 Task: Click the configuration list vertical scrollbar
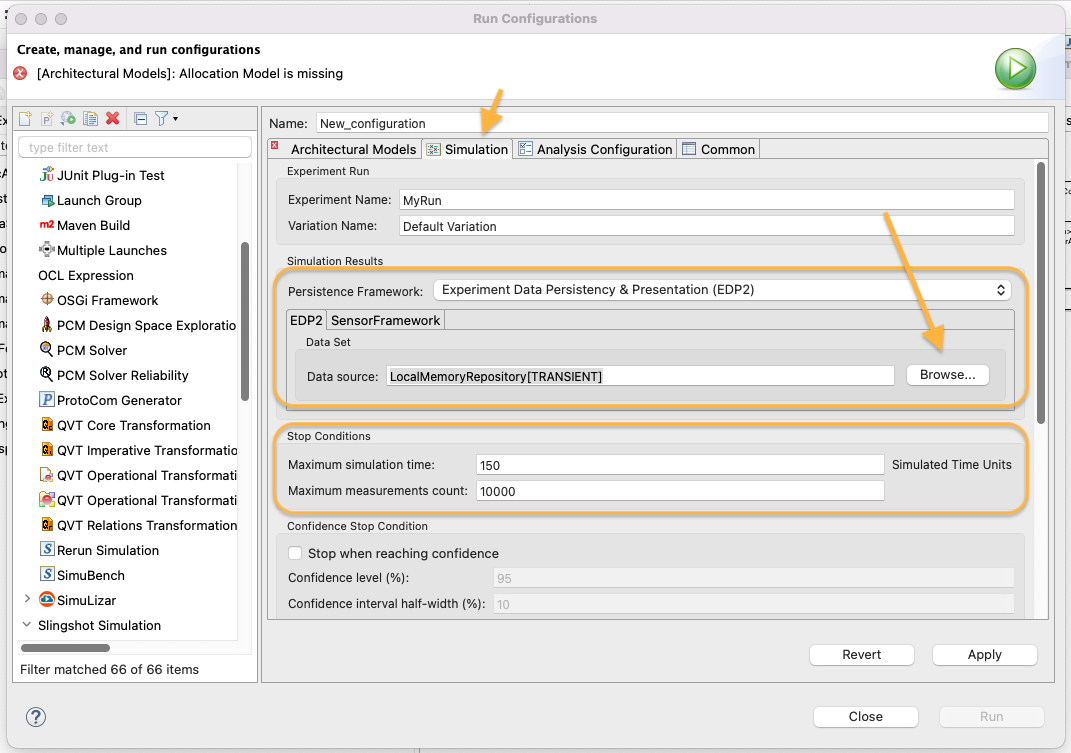[245, 321]
